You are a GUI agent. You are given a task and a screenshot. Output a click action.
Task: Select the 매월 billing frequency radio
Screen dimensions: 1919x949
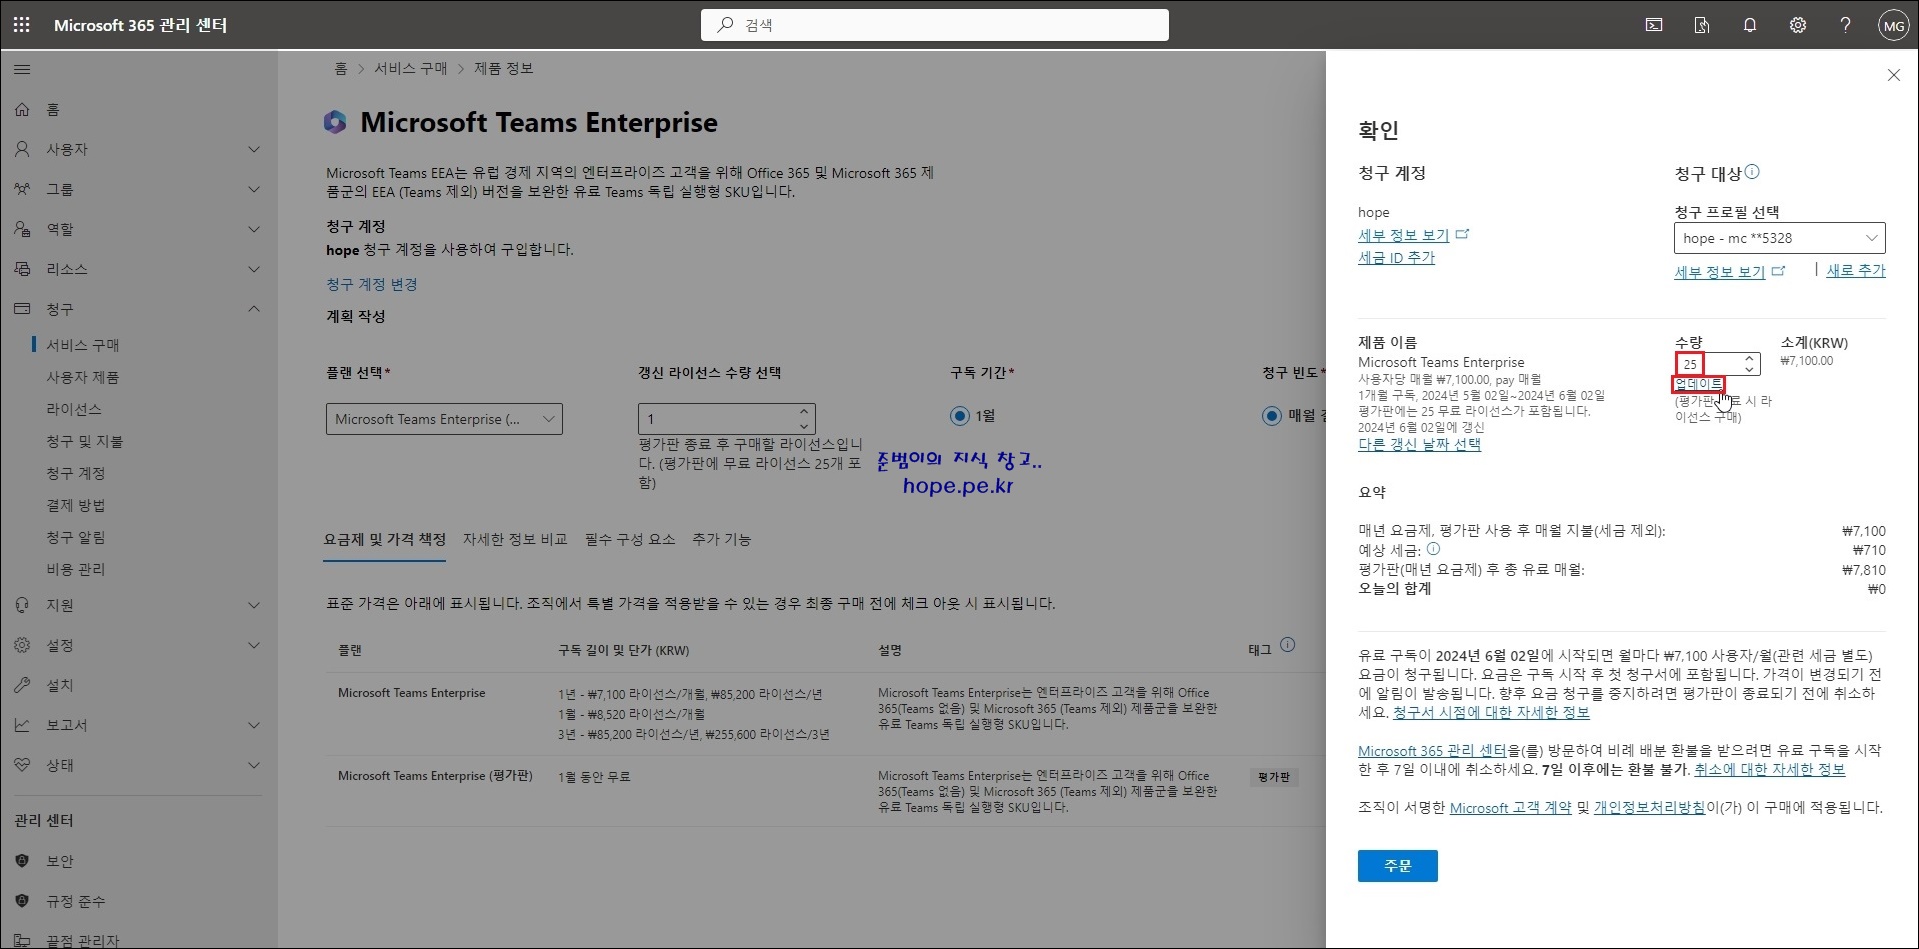point(1271,415)
